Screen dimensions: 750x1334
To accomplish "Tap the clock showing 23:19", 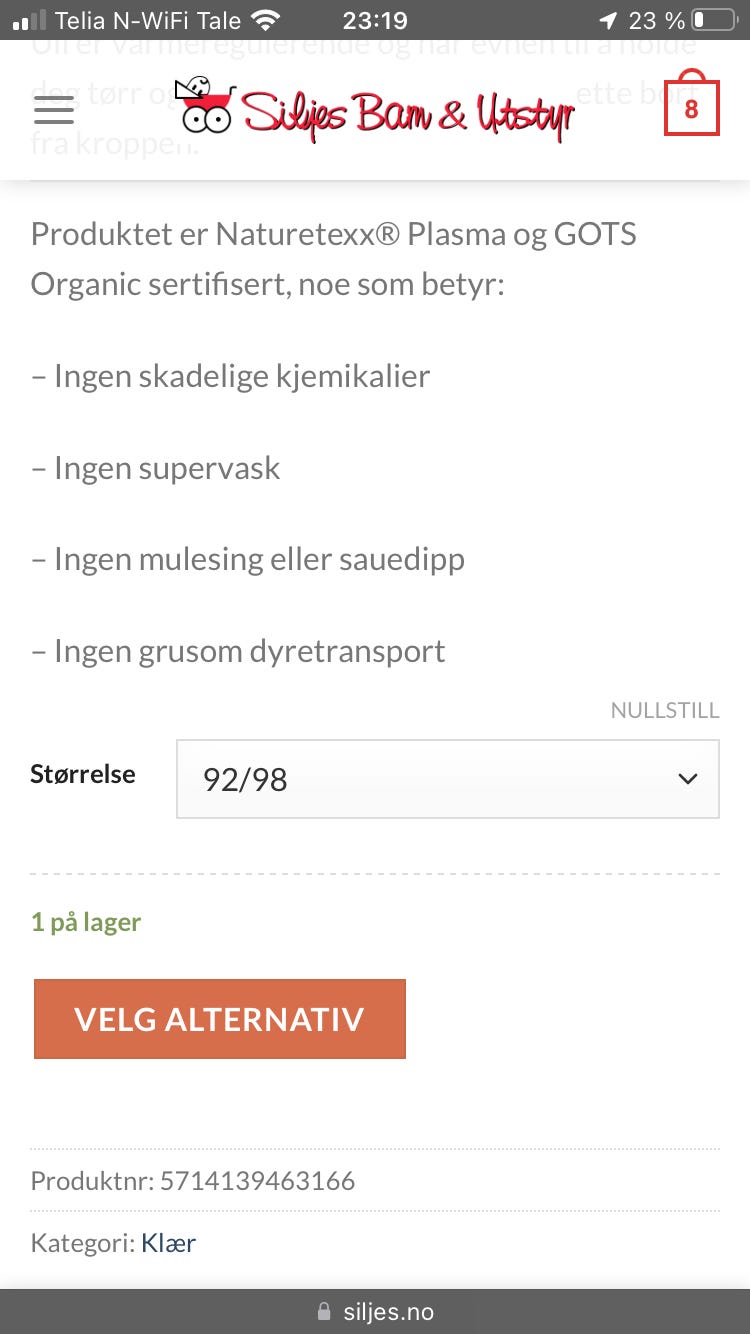I will (375, 18).
